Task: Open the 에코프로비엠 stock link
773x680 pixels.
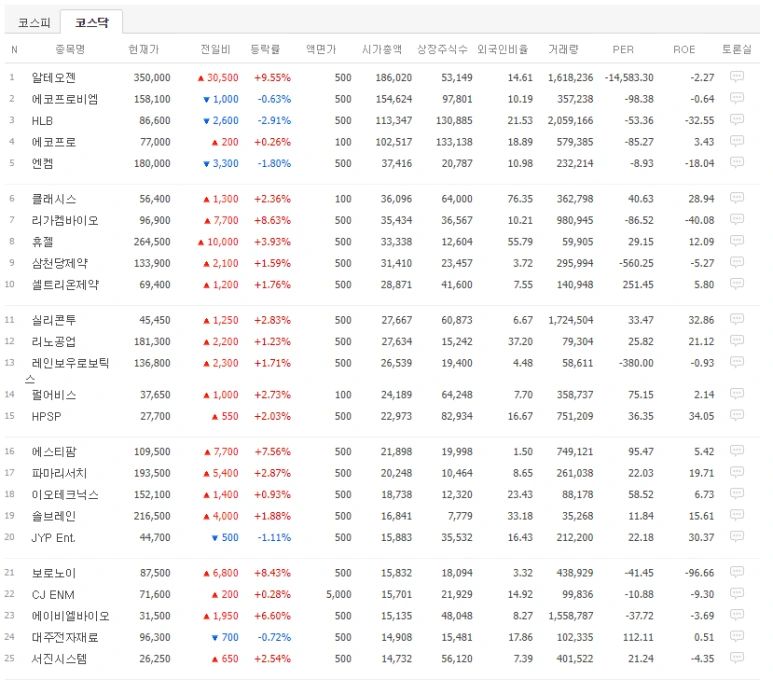Action: pos(65,99)
